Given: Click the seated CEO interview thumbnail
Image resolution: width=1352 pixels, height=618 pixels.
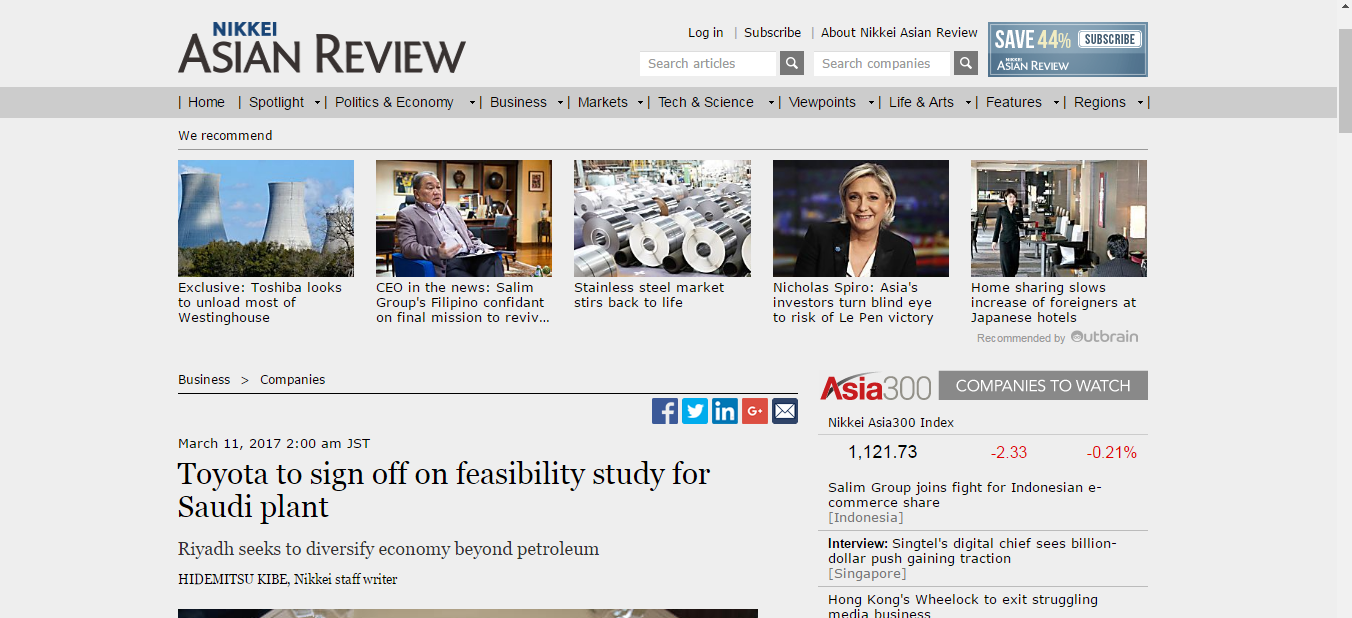Looking at the screenshot, I should (x=464, y=218).
